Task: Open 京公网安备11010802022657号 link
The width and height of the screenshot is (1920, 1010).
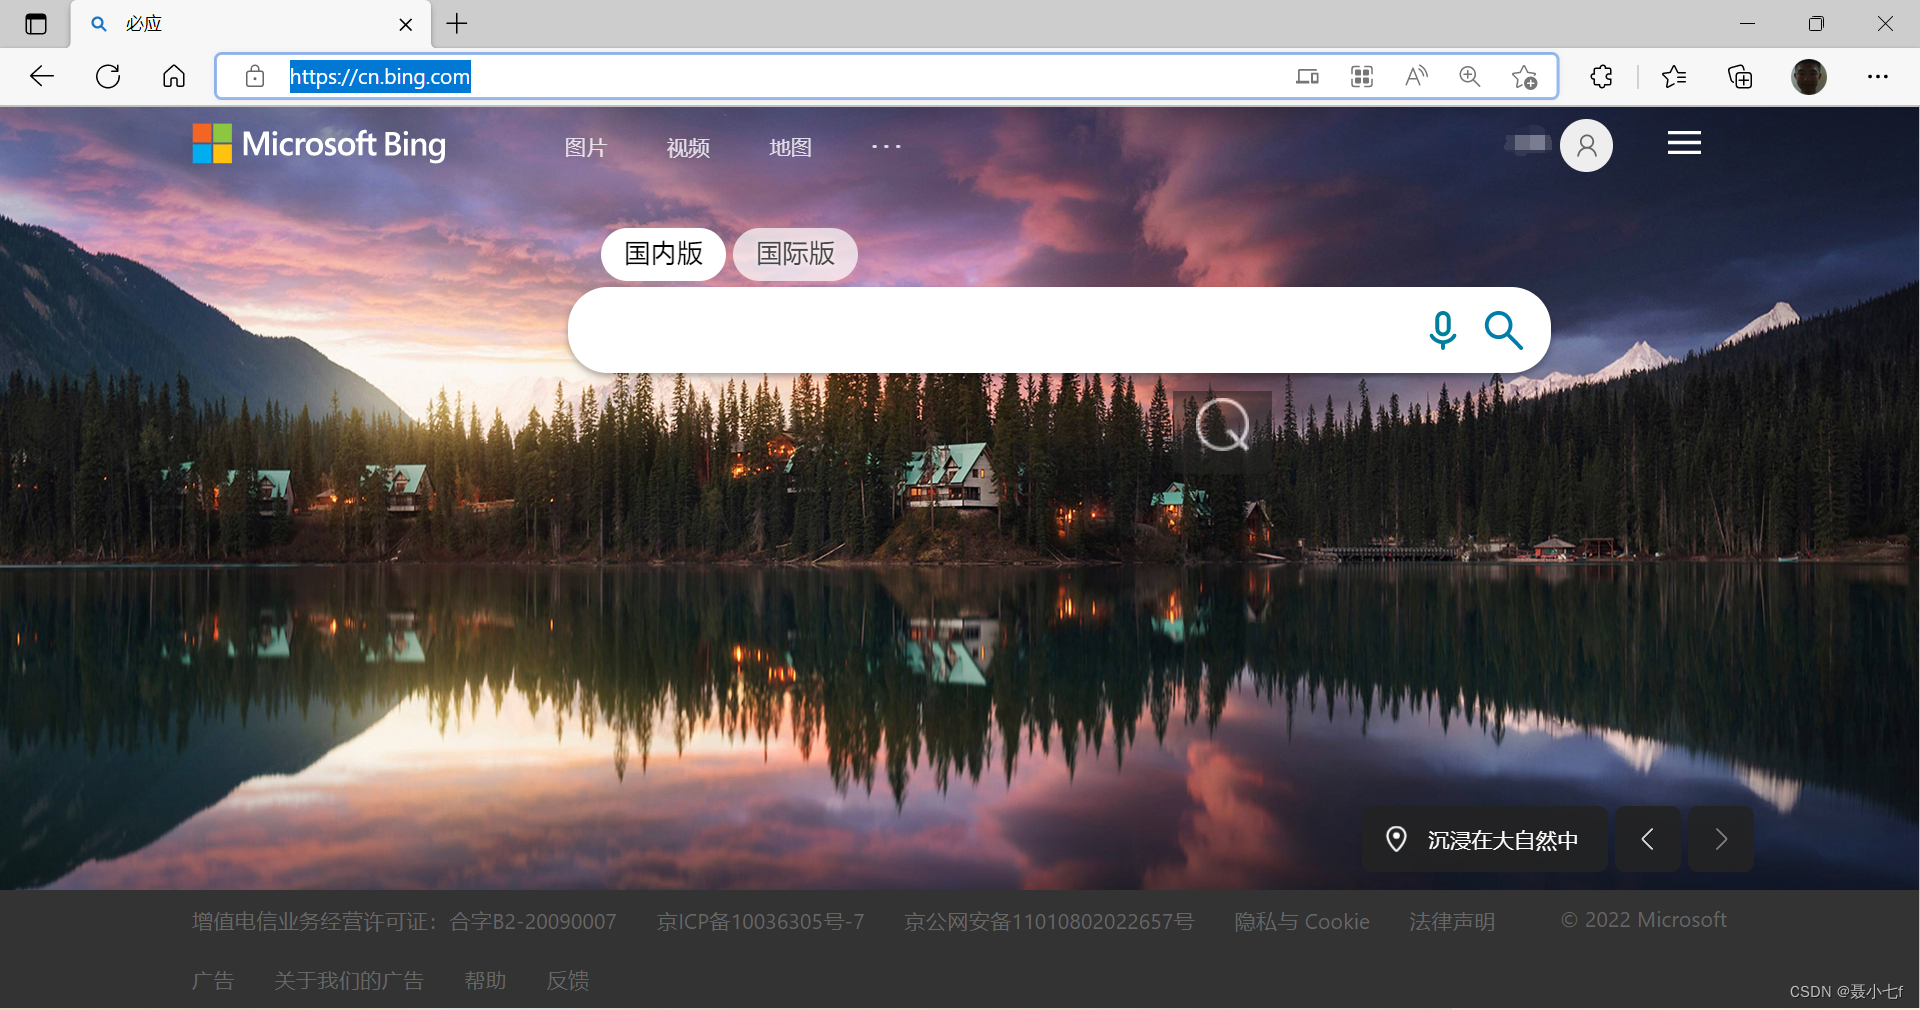Action: pyautogui.click(x=1050, y=921)
